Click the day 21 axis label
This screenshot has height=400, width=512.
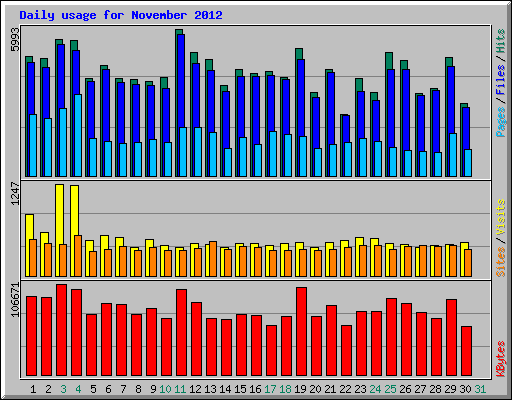[330, 389]
